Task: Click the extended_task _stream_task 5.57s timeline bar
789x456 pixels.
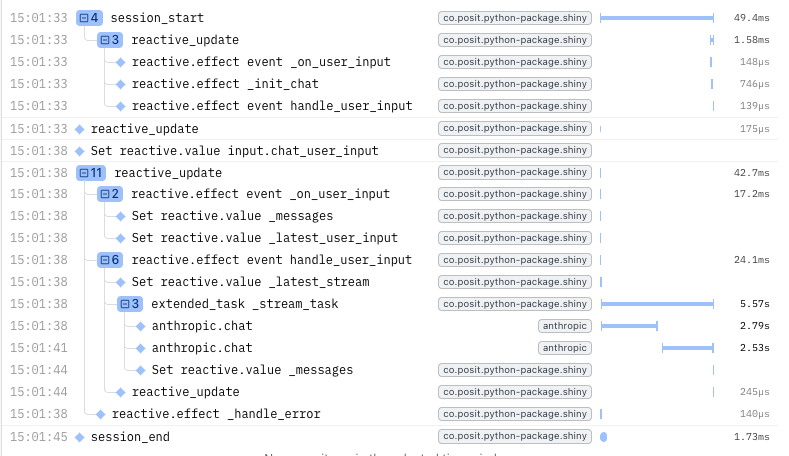Action: [x=657, y=304]
